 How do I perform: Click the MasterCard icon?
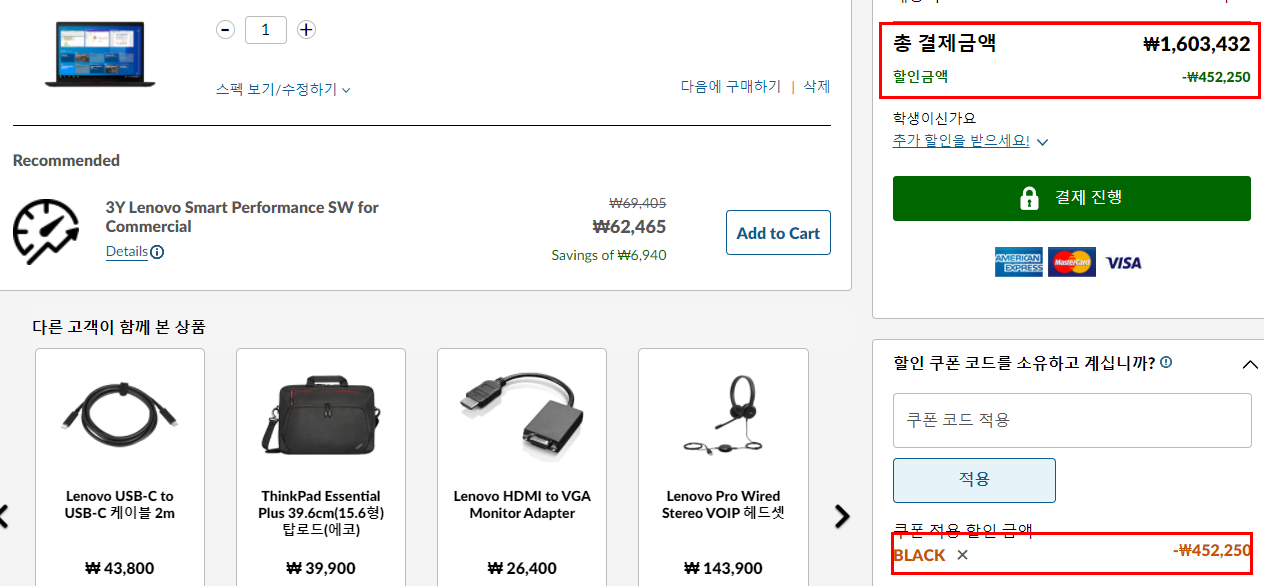pyautogui.click(x=1072, y=262)
